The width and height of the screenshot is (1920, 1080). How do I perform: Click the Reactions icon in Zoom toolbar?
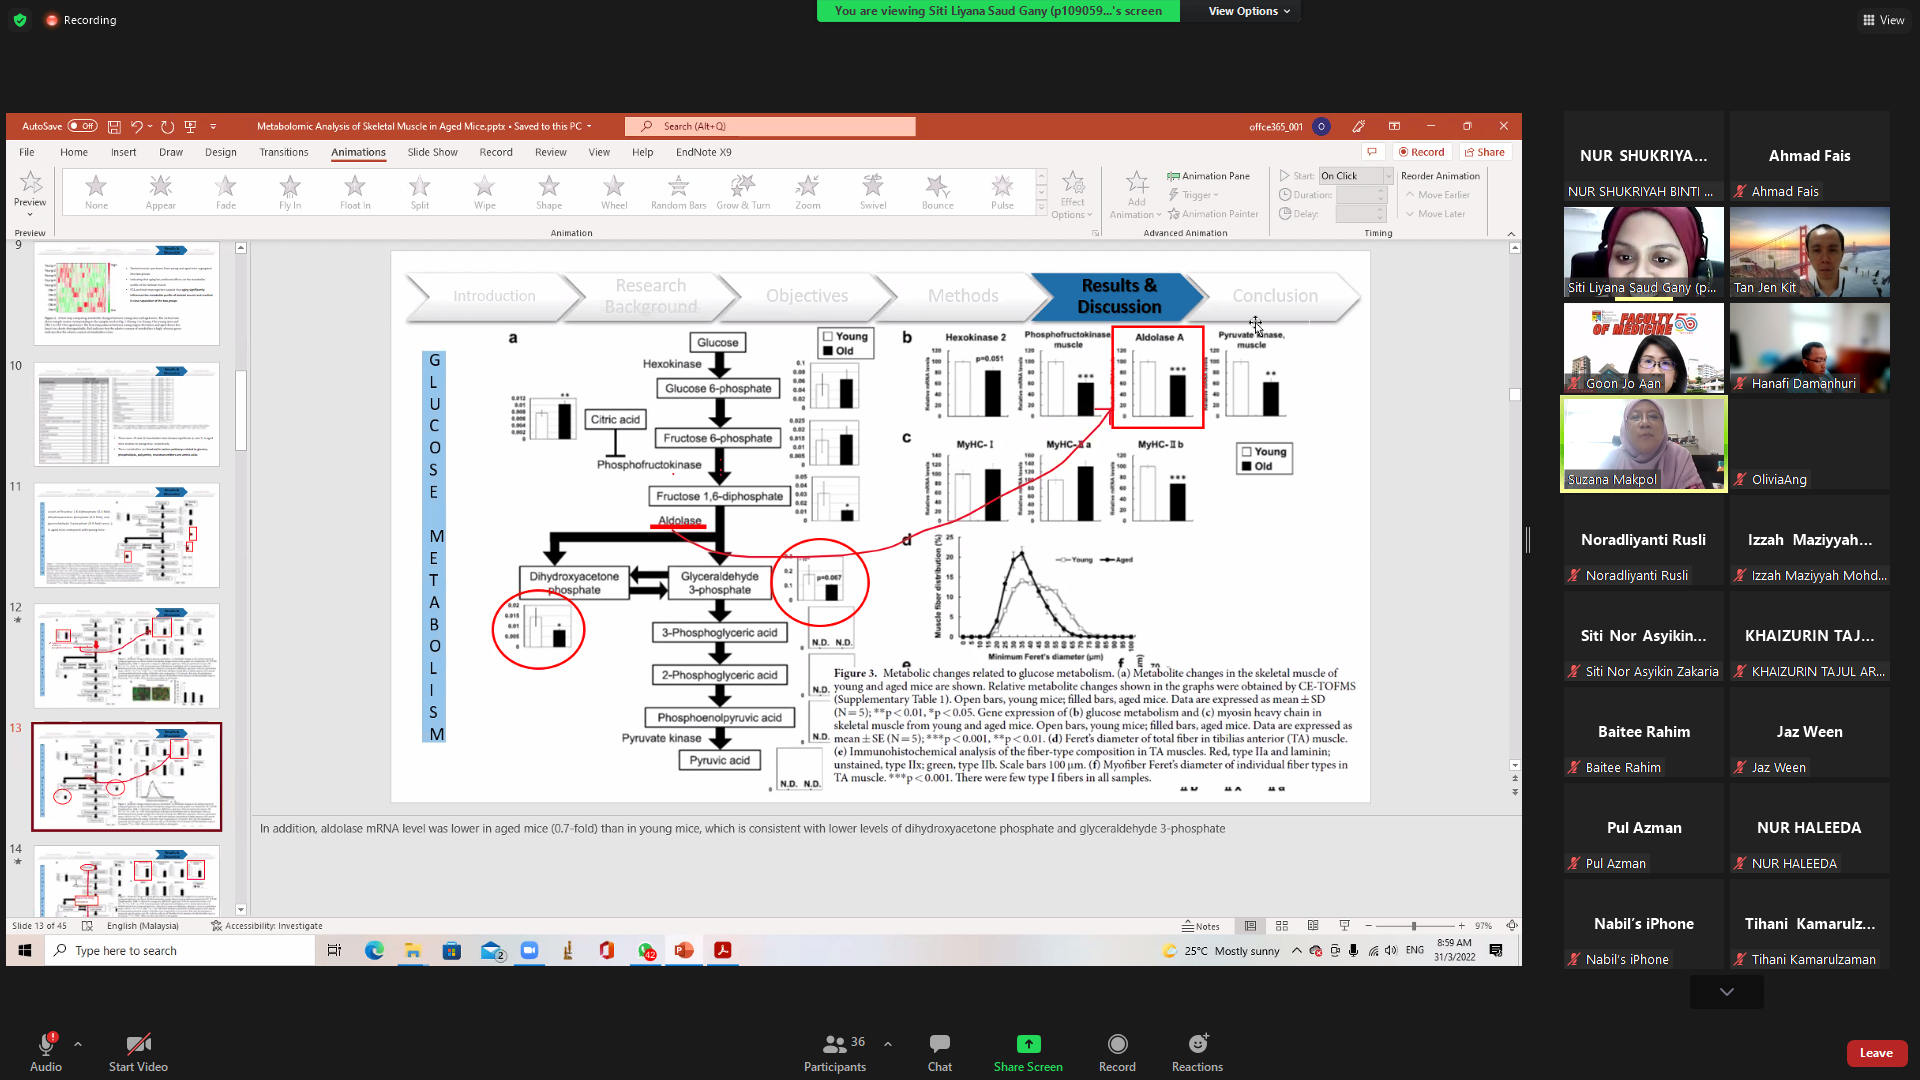pos(1197,1044)
